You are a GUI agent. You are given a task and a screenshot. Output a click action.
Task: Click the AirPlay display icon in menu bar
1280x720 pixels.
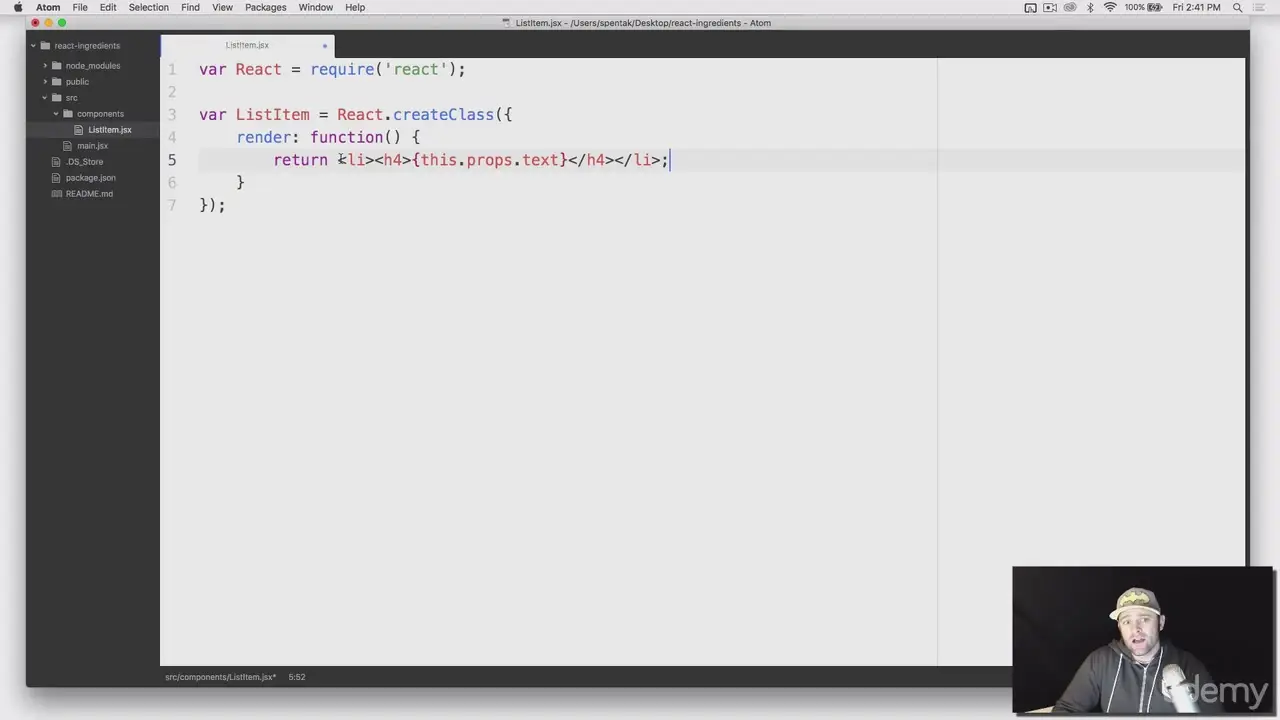point(1030,7)
